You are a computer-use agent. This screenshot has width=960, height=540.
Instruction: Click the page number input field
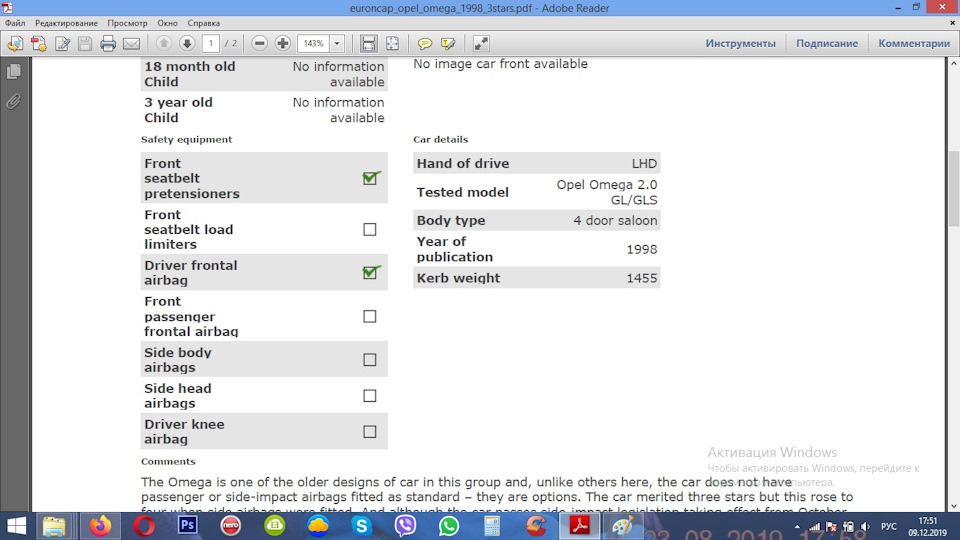[x=211, y=43]
